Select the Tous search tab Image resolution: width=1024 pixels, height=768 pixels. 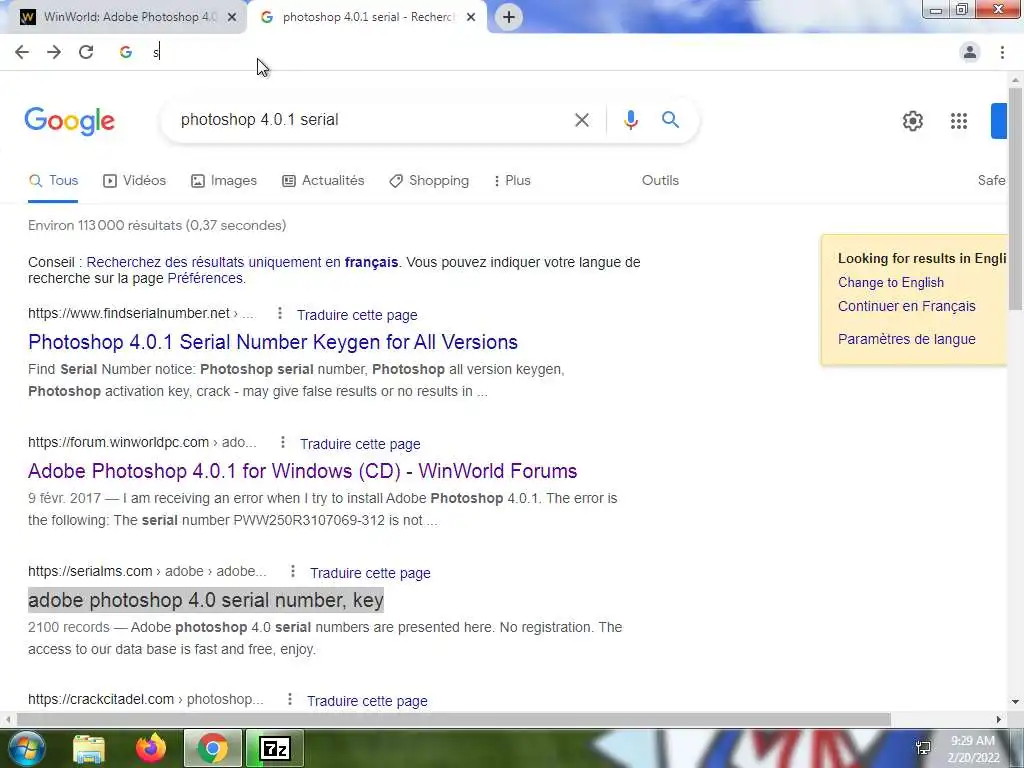(54, 181)
